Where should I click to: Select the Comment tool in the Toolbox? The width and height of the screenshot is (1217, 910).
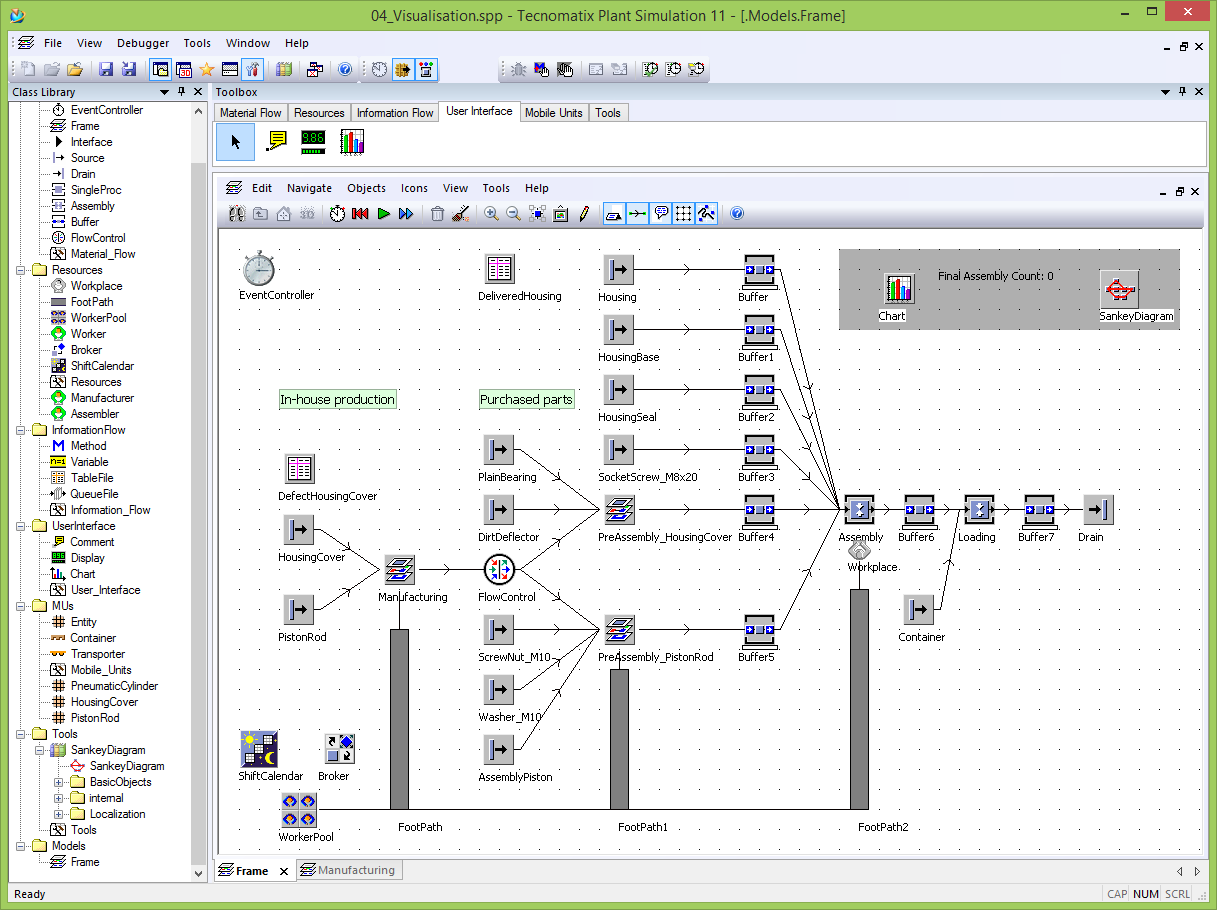(276, 142)
